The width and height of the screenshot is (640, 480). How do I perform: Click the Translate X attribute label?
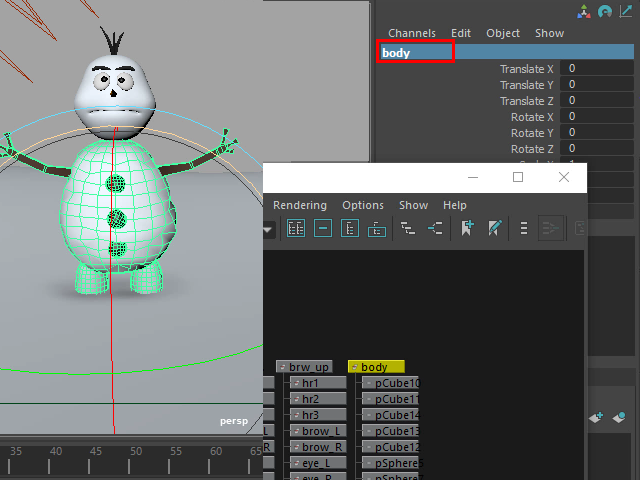[x=526, y=69]
